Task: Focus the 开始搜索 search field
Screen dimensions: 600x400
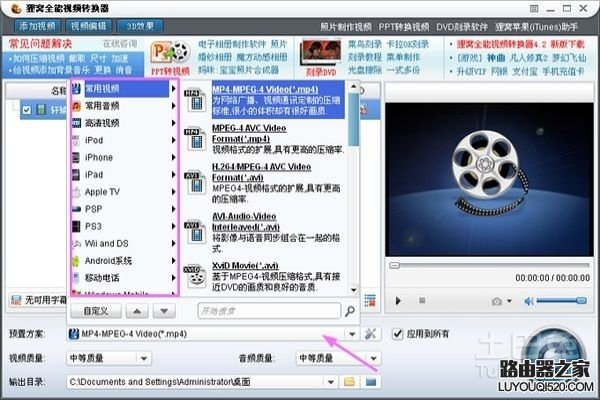Action: (x=269, y=311)
